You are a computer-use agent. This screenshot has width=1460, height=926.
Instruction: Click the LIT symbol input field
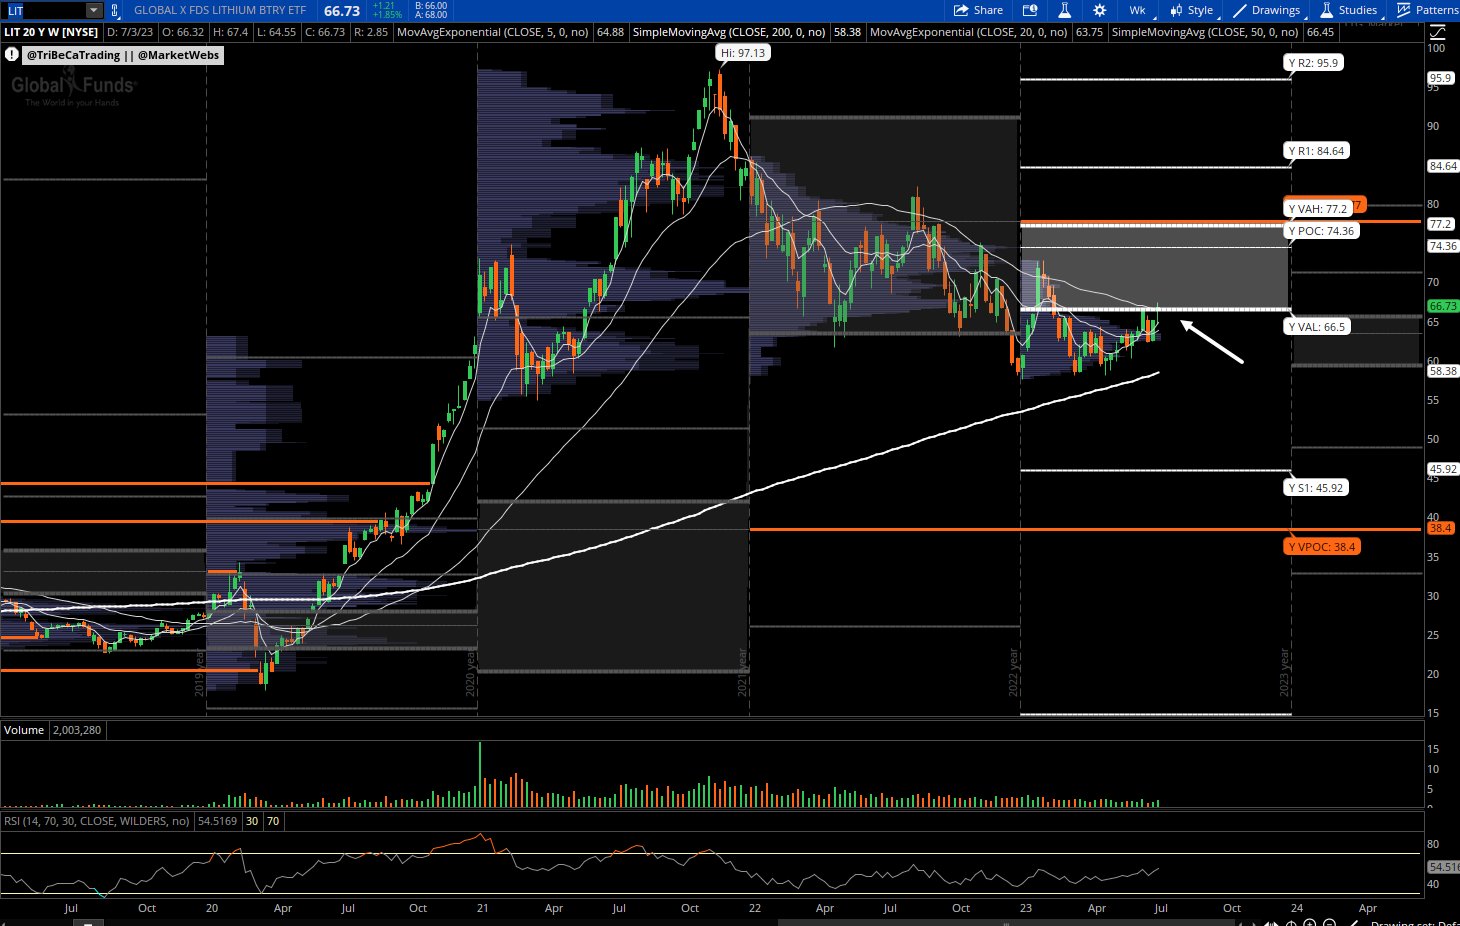(44, 10)
